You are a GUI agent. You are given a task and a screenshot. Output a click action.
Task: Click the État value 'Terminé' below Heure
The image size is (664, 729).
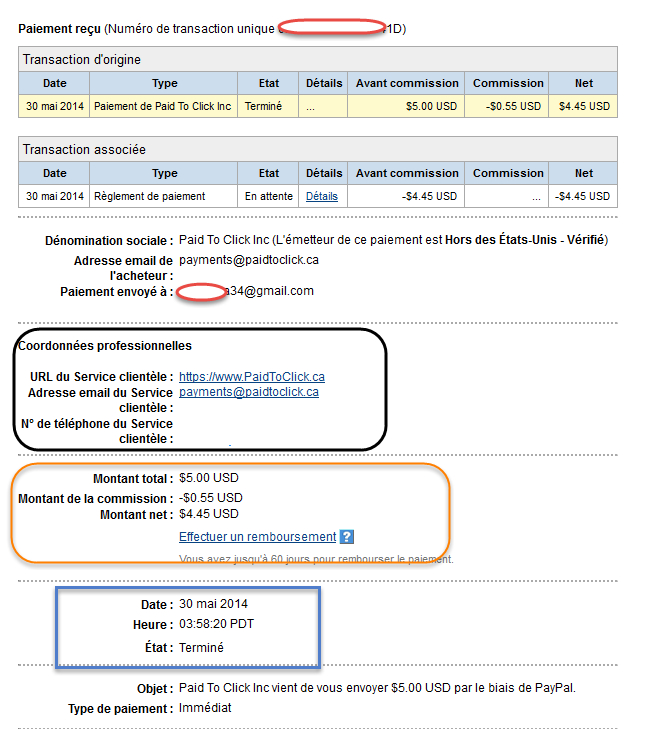201,648
